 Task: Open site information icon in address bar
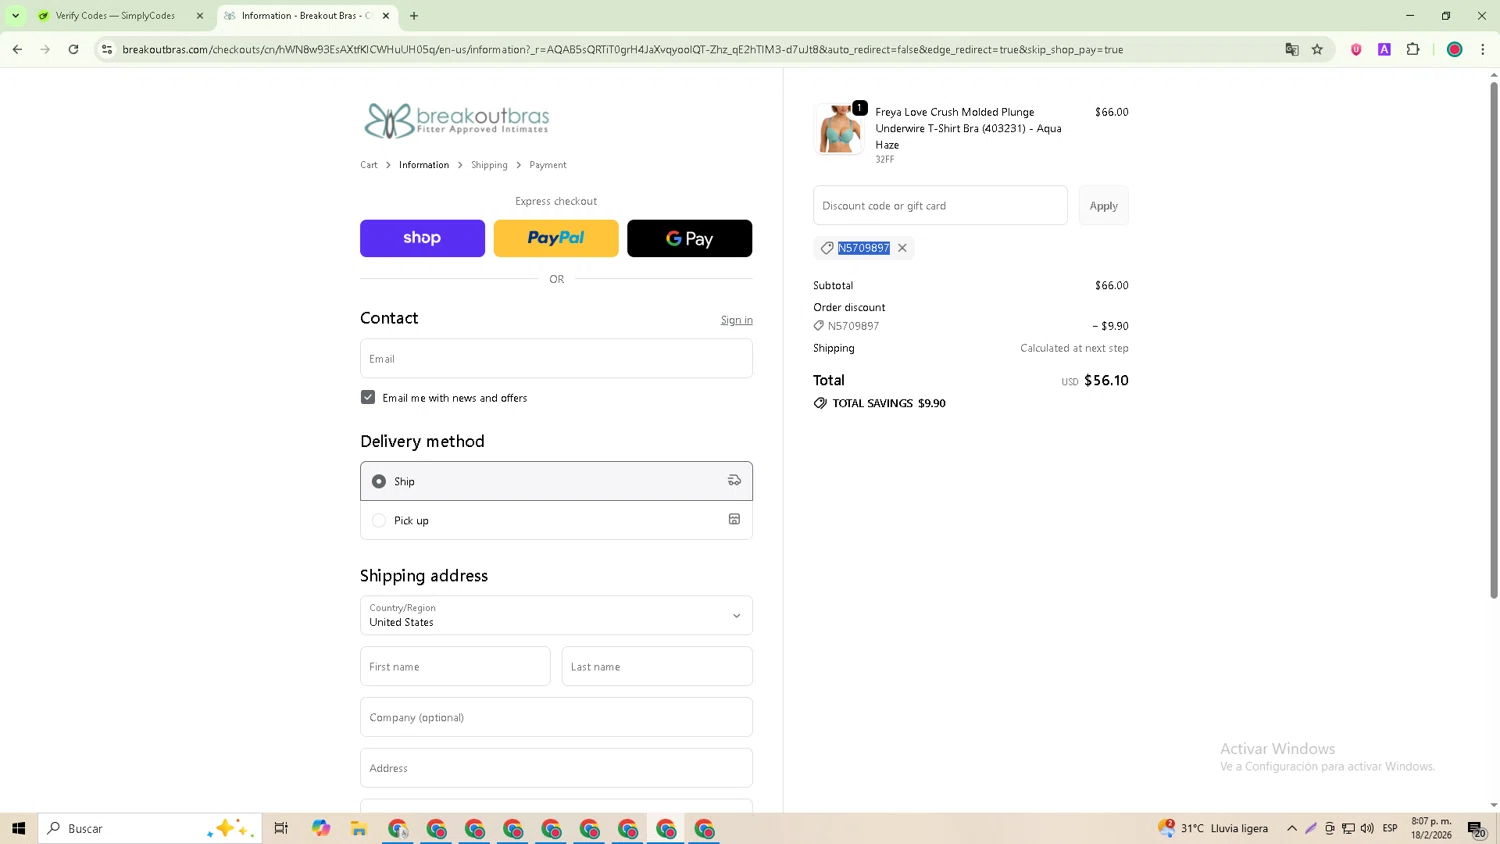(107, 49)
